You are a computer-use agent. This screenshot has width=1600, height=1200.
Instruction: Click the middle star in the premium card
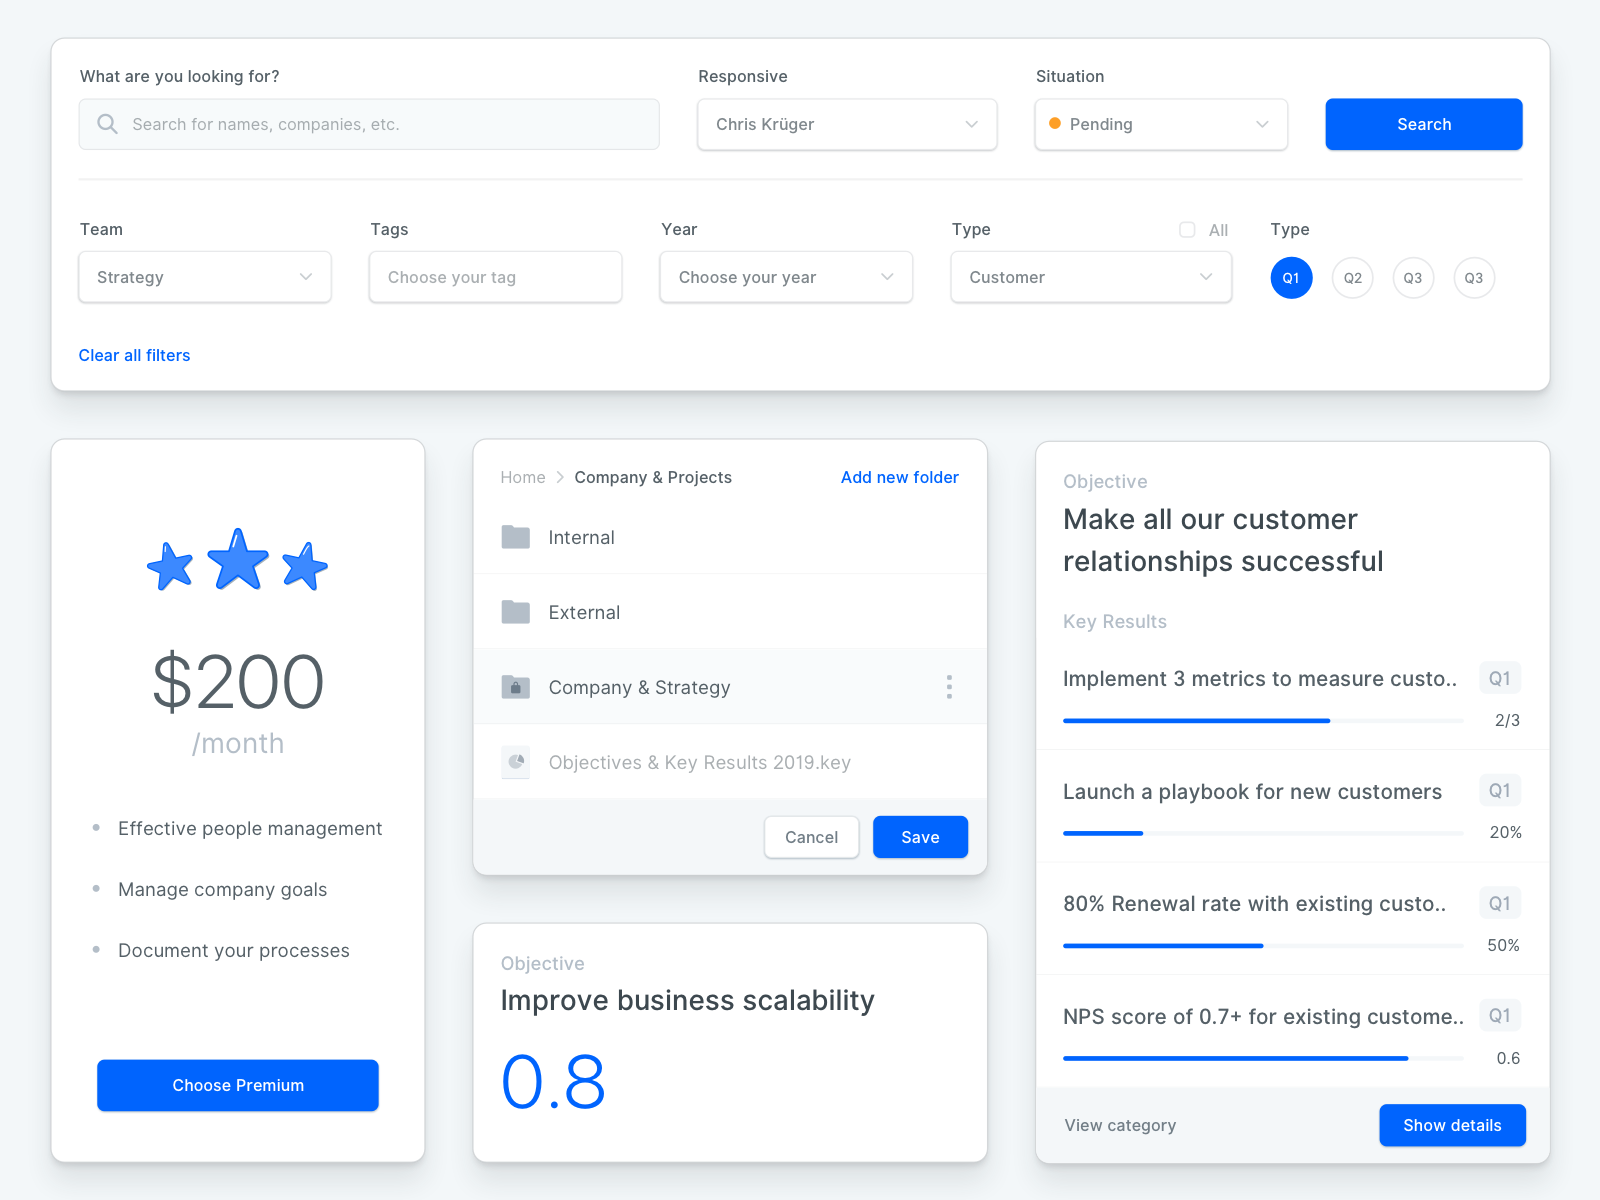(x=238, y=560)
